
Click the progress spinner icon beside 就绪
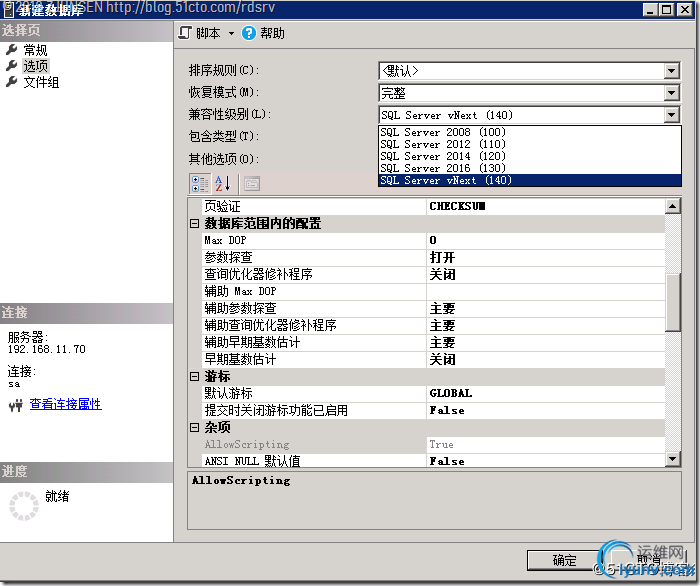click(x=24, y=506)
